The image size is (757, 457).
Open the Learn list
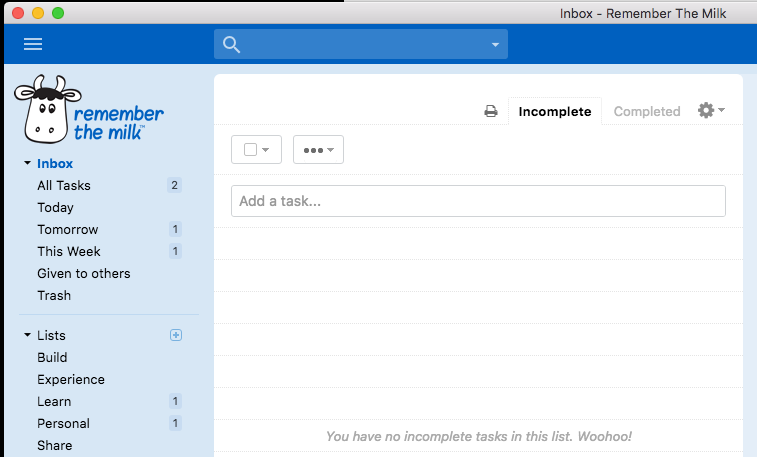pyautogui.click(x=54, y=402)
